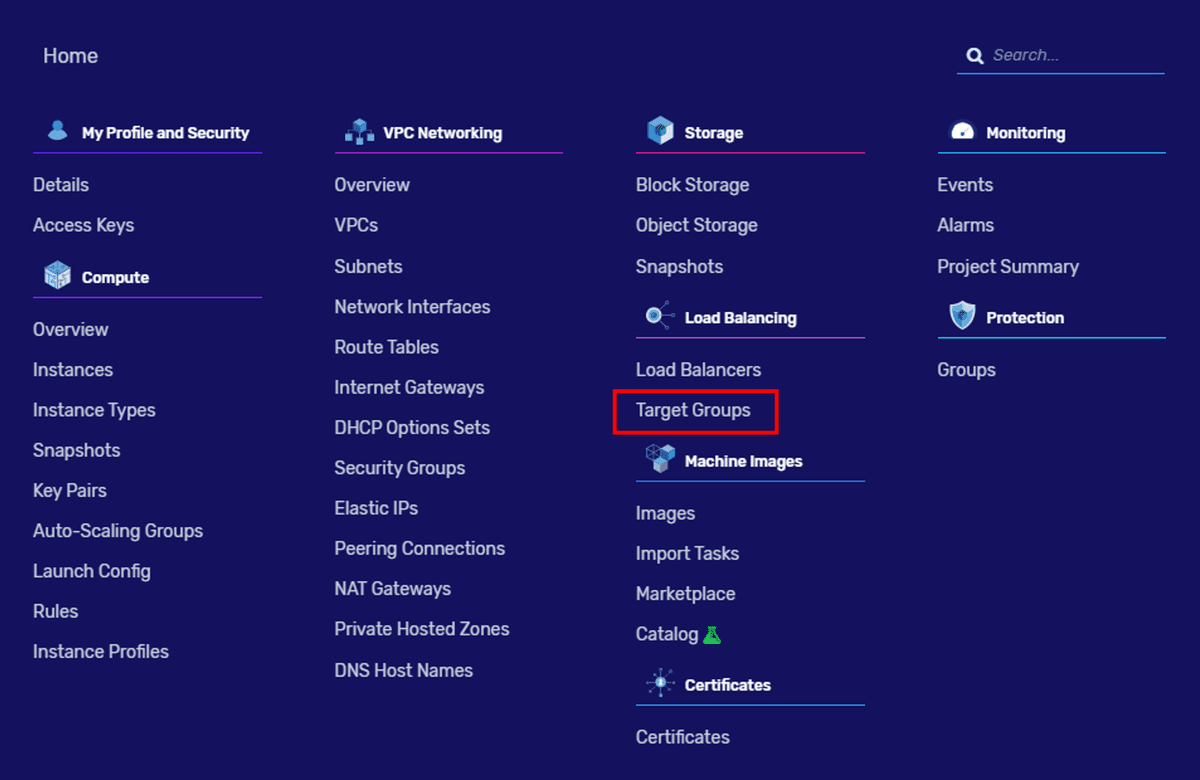This screenshot has height=780, width=1200.
Task: Open Import Tasks
Action: click(687, 554)
